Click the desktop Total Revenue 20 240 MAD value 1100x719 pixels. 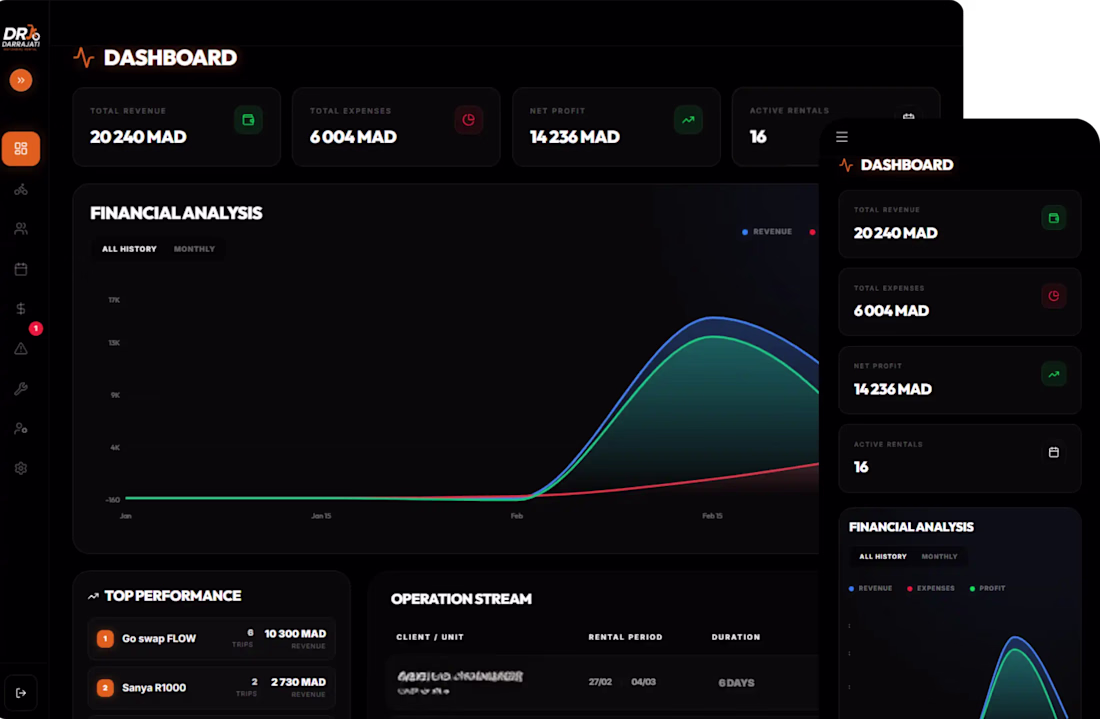coord(138,137)
